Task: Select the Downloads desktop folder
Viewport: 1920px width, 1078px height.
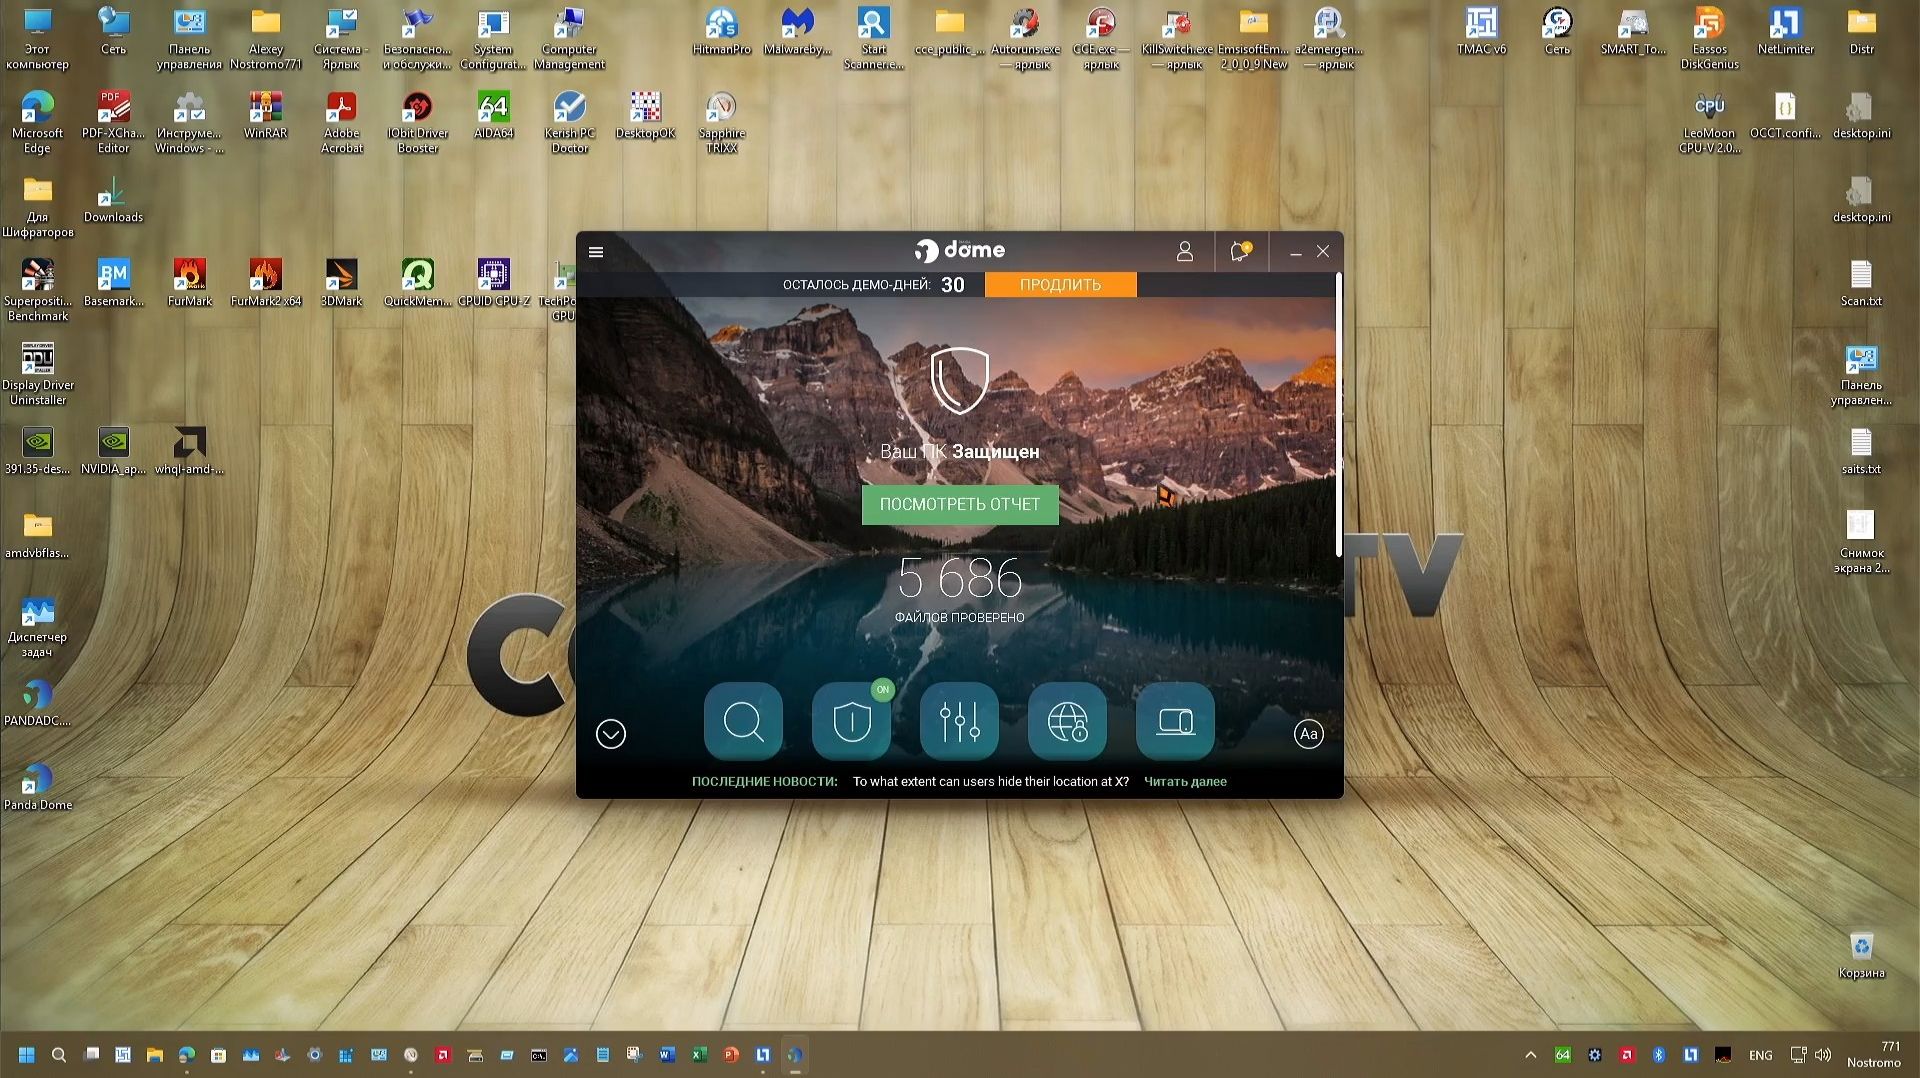Action: click(x=113, y=199)
